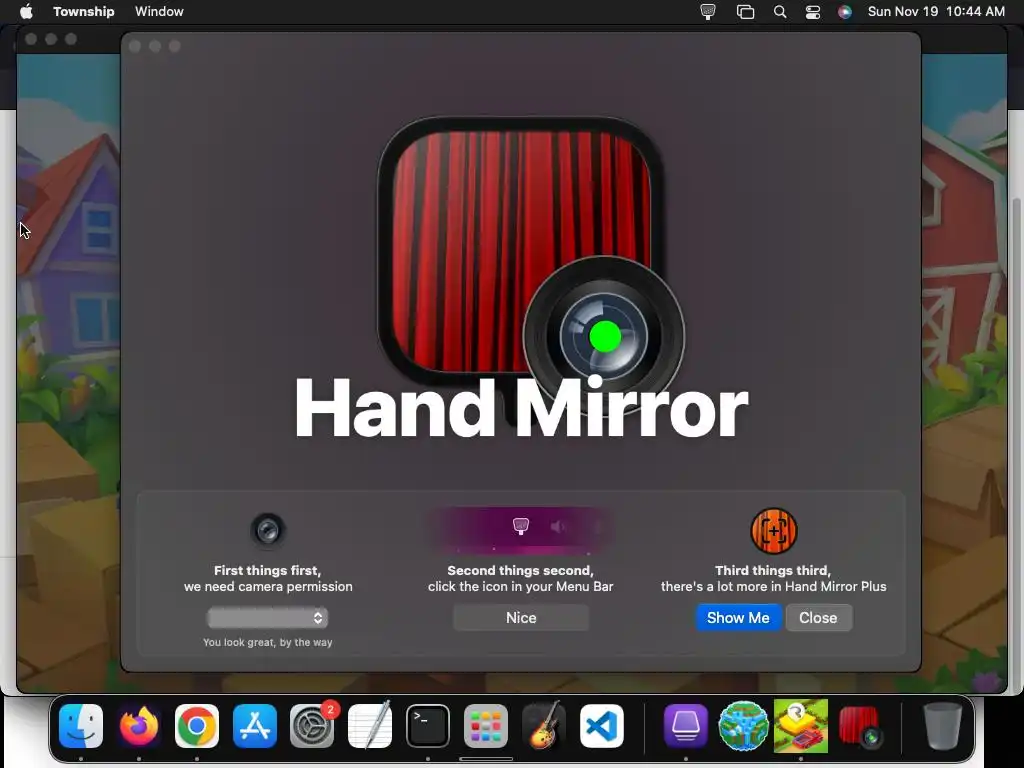The width and height of the screenshot is (1024, 768).
Task: Launch Firefox from the Dock
Action: tap(138, 726)
